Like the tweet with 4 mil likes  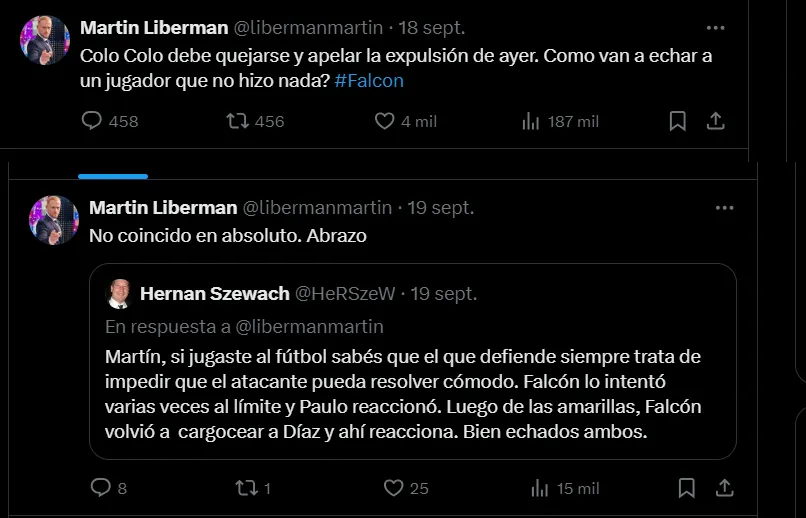point(385,121)
